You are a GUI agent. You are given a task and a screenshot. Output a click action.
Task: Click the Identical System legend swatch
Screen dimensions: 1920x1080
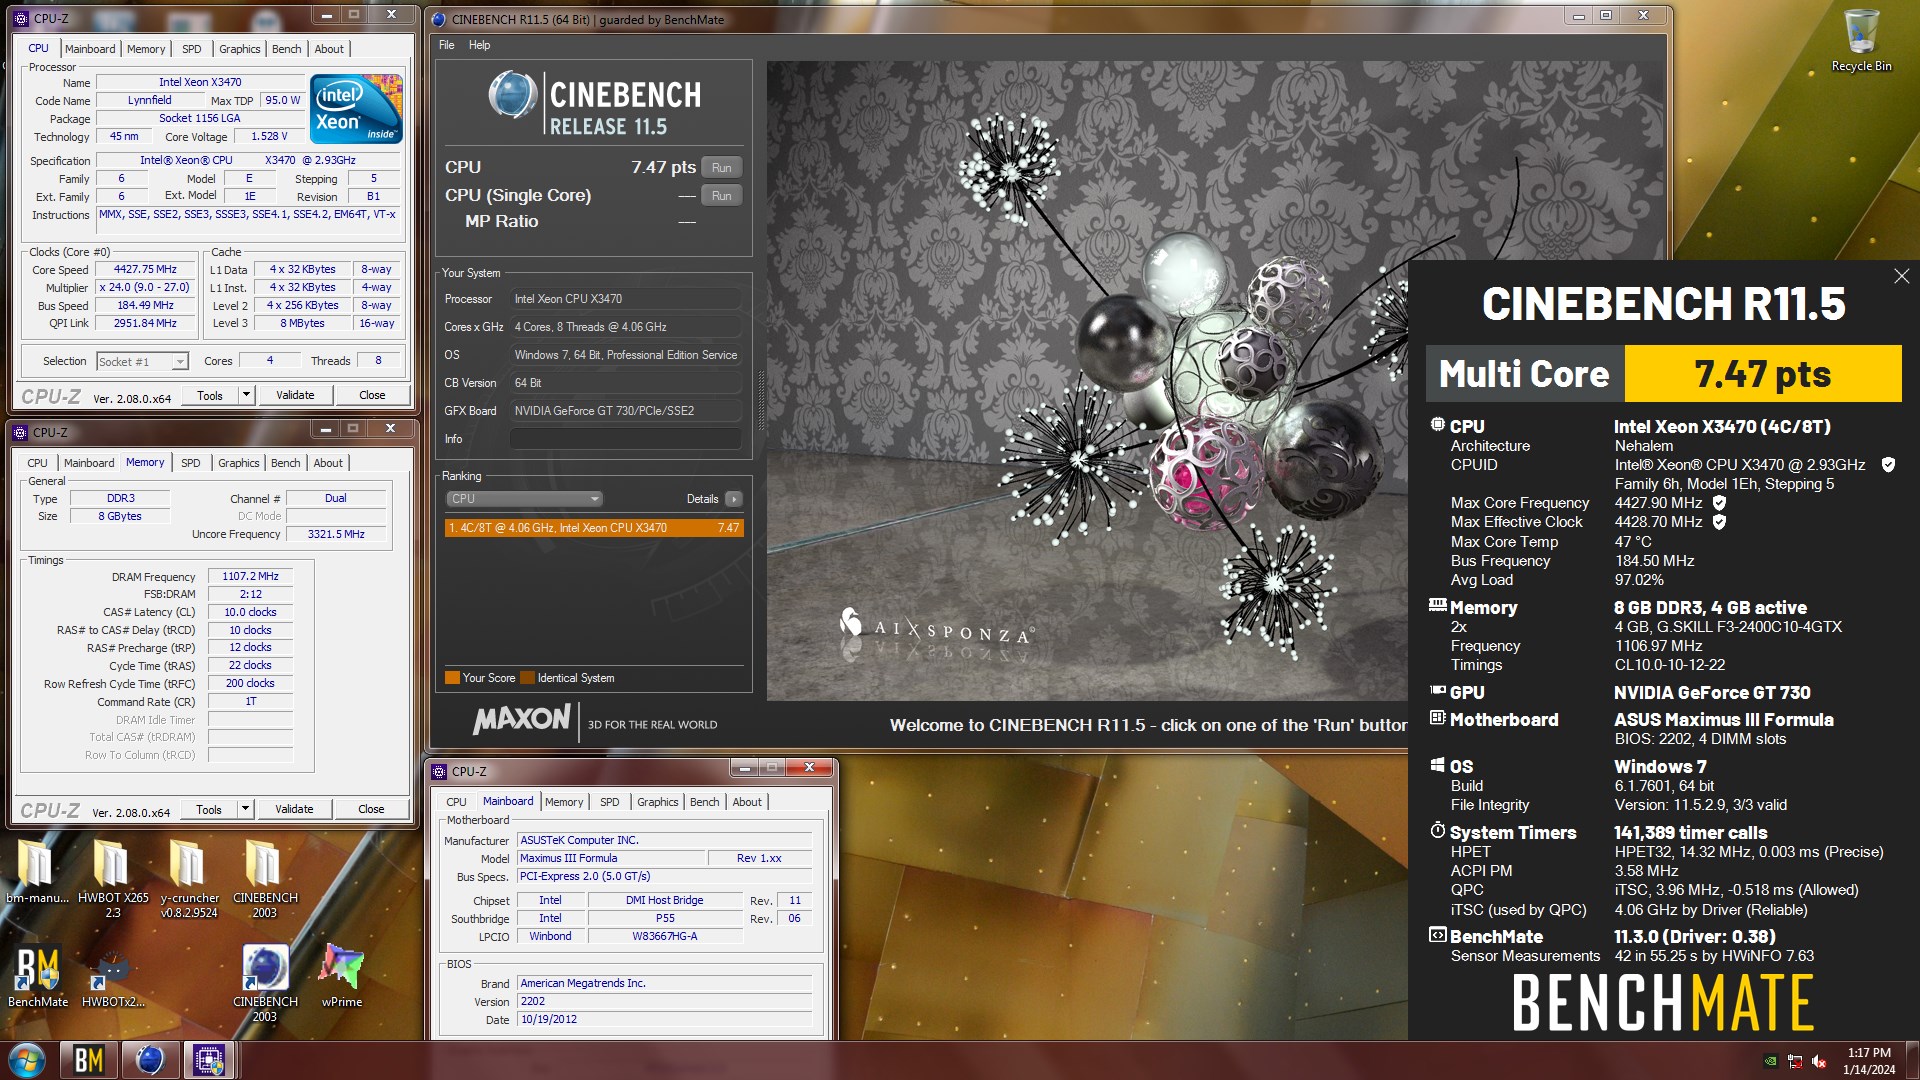[x=527, y=678]
